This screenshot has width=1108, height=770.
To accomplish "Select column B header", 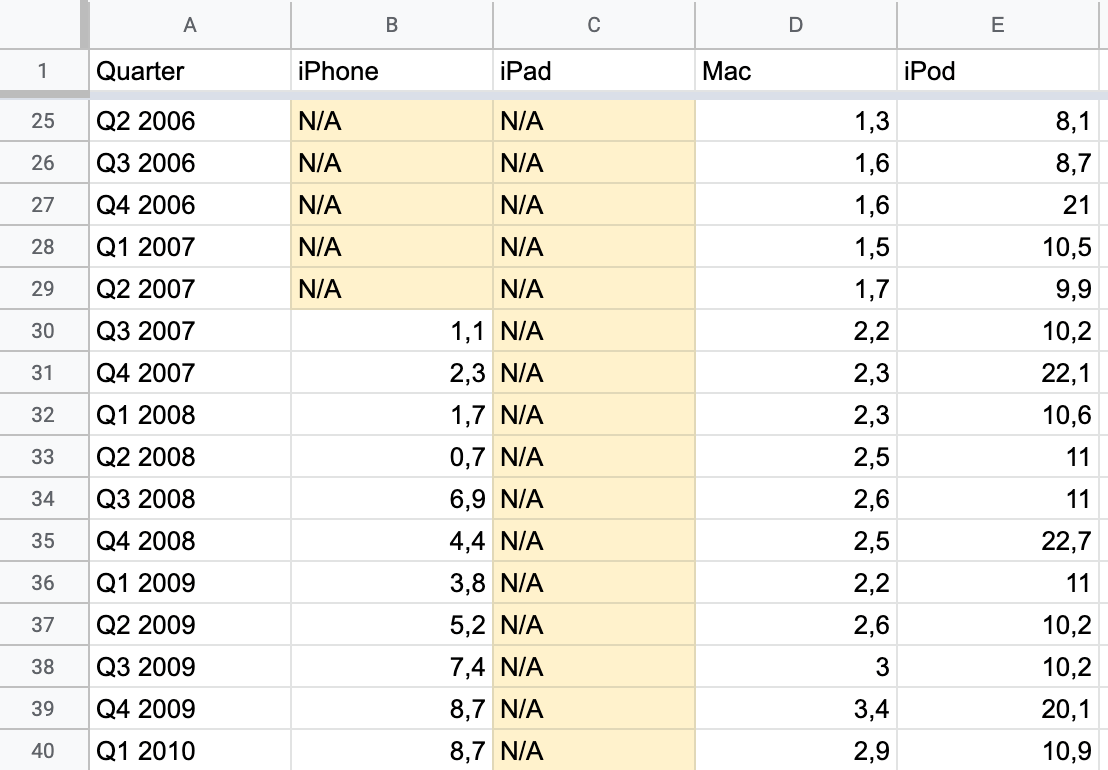I will [392, 25].
